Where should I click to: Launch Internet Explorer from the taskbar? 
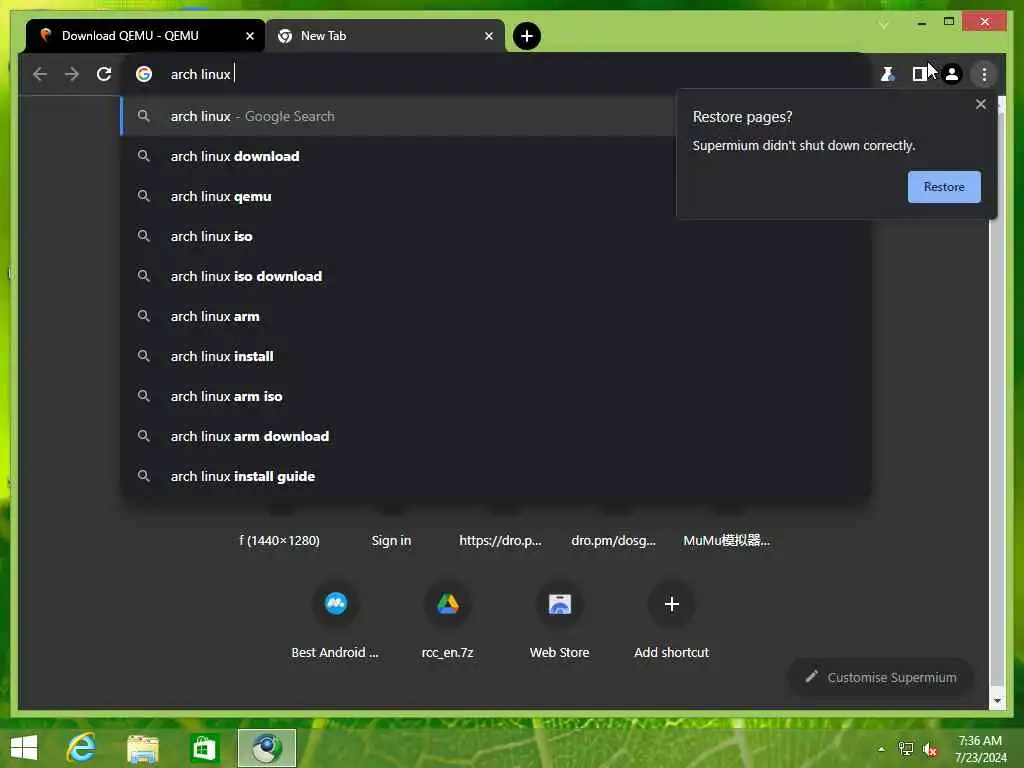(81, 748)
